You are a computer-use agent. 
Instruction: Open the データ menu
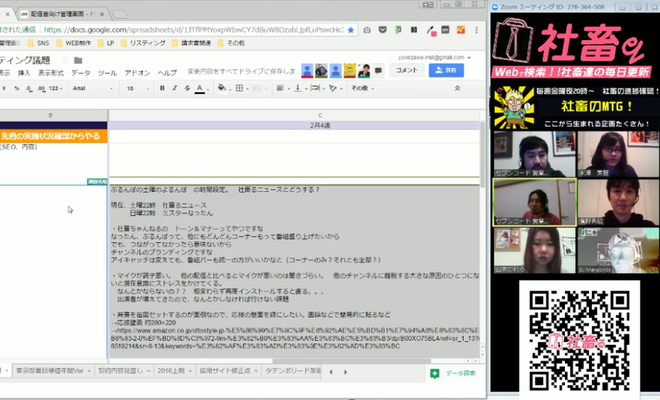(80, 73)
